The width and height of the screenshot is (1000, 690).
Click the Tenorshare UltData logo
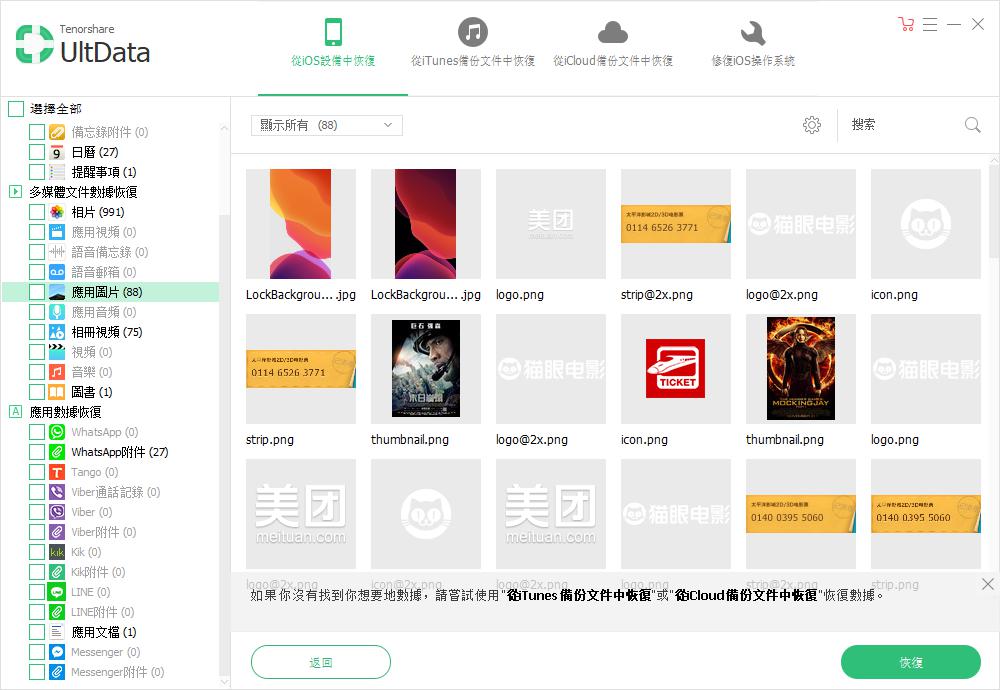click(83, 44)
